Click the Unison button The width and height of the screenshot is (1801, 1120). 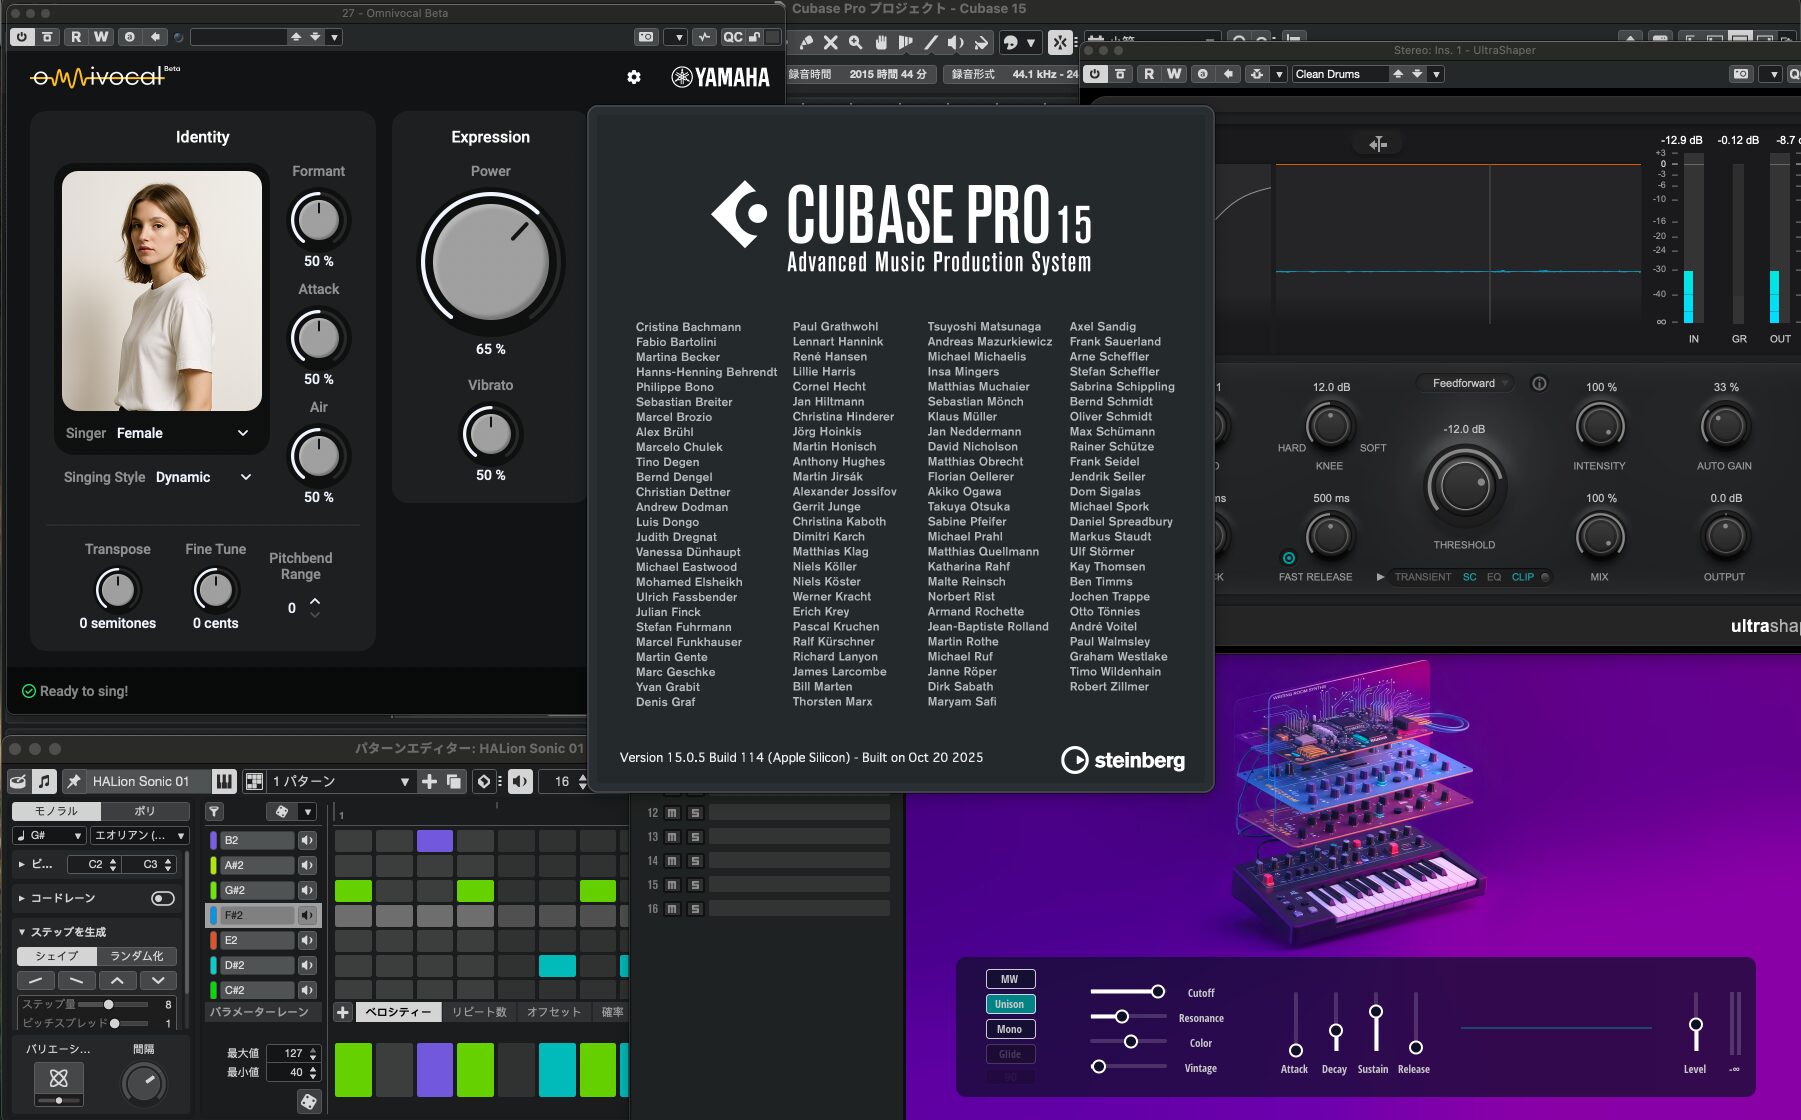(x=1009, y=1004)
